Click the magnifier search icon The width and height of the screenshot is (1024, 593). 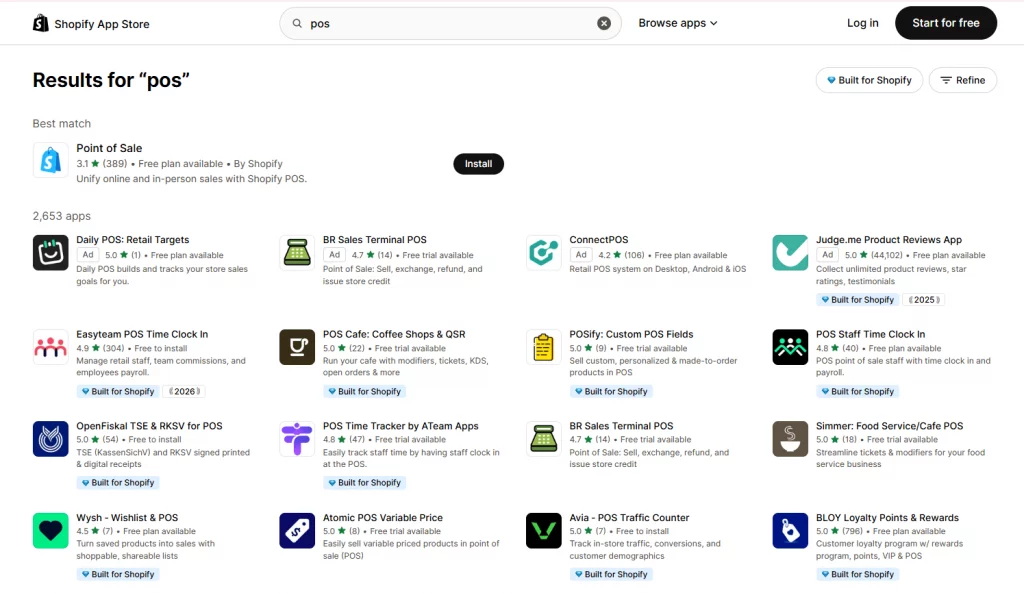tap(297, 24)
